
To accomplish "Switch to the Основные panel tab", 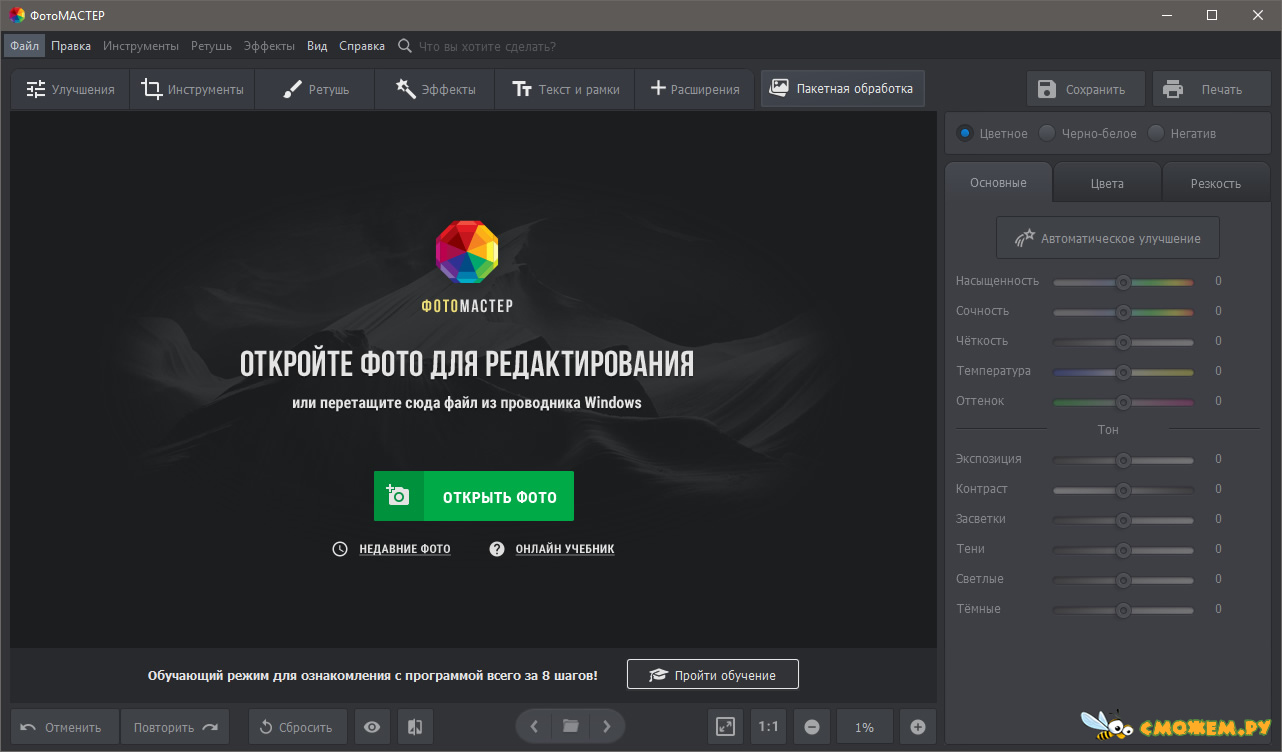I will click(998, 183).
